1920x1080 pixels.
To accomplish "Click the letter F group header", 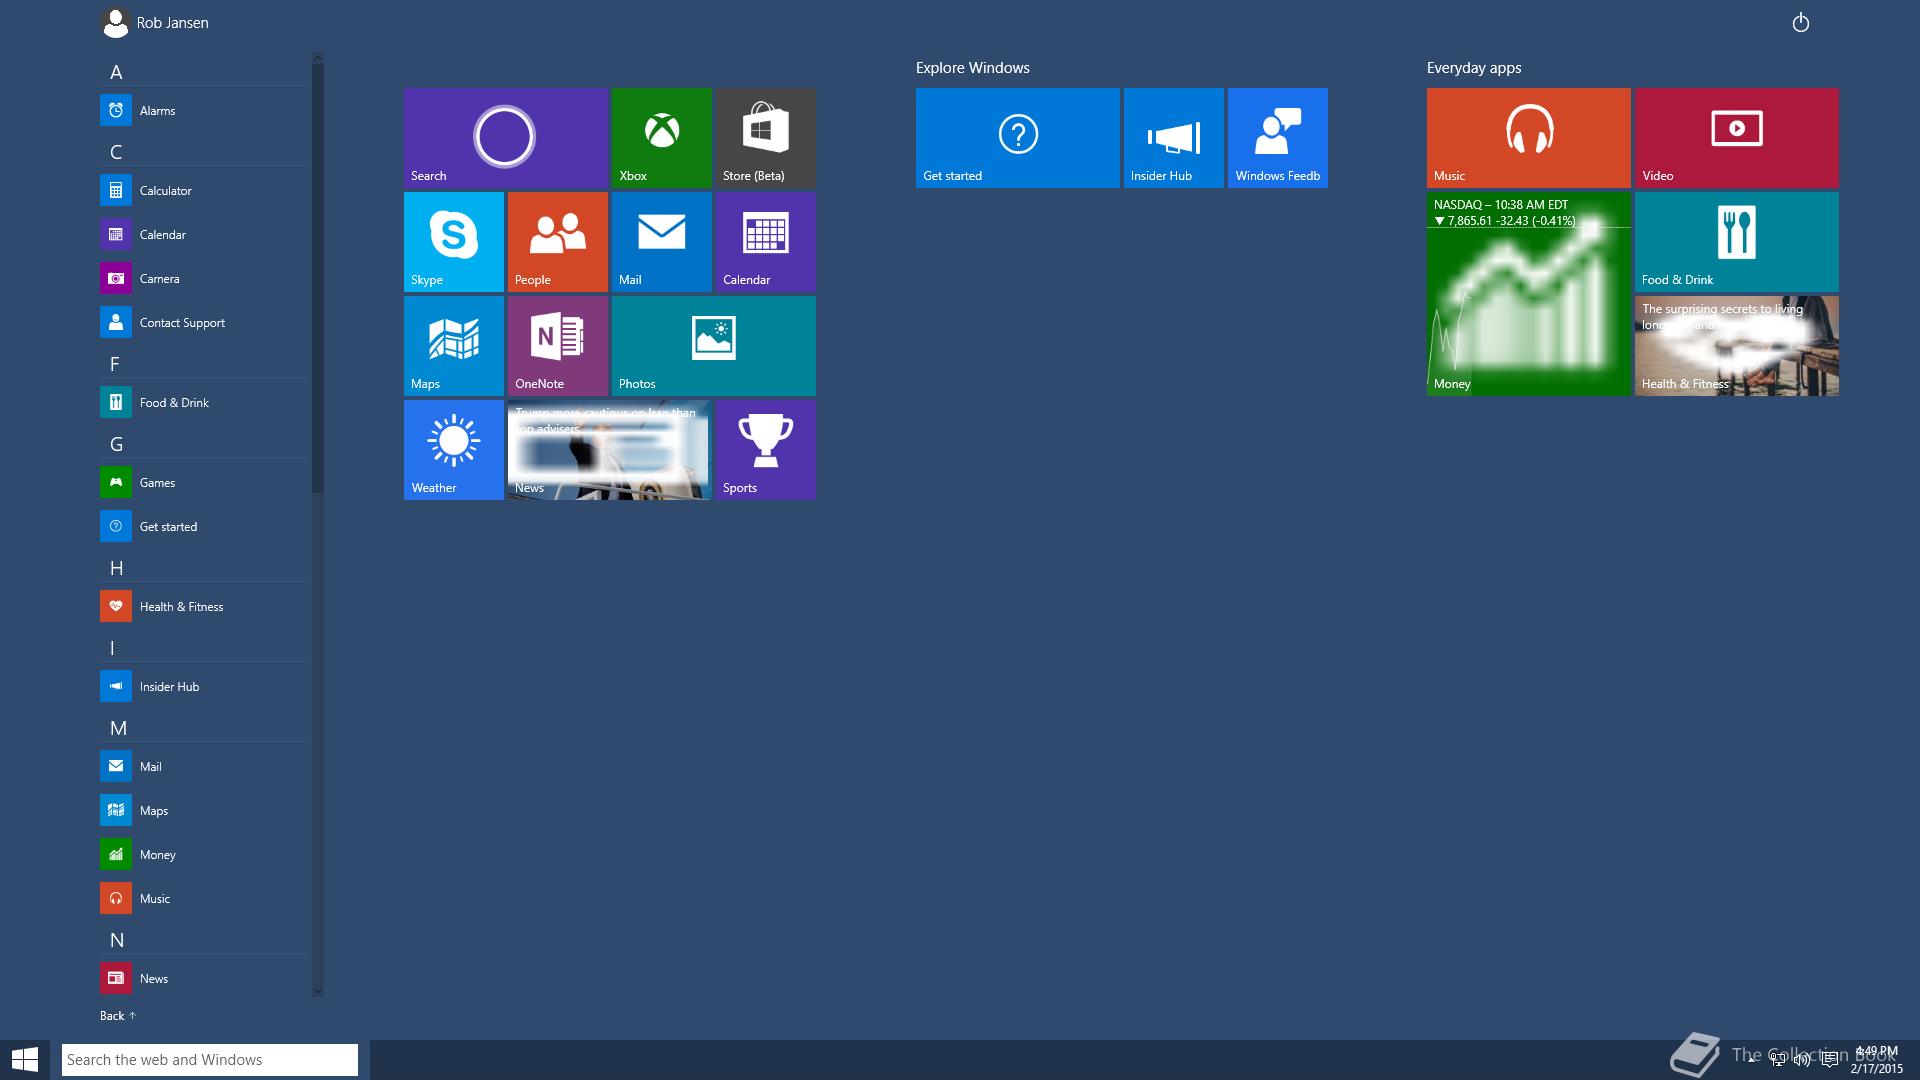I will (115, 364).
